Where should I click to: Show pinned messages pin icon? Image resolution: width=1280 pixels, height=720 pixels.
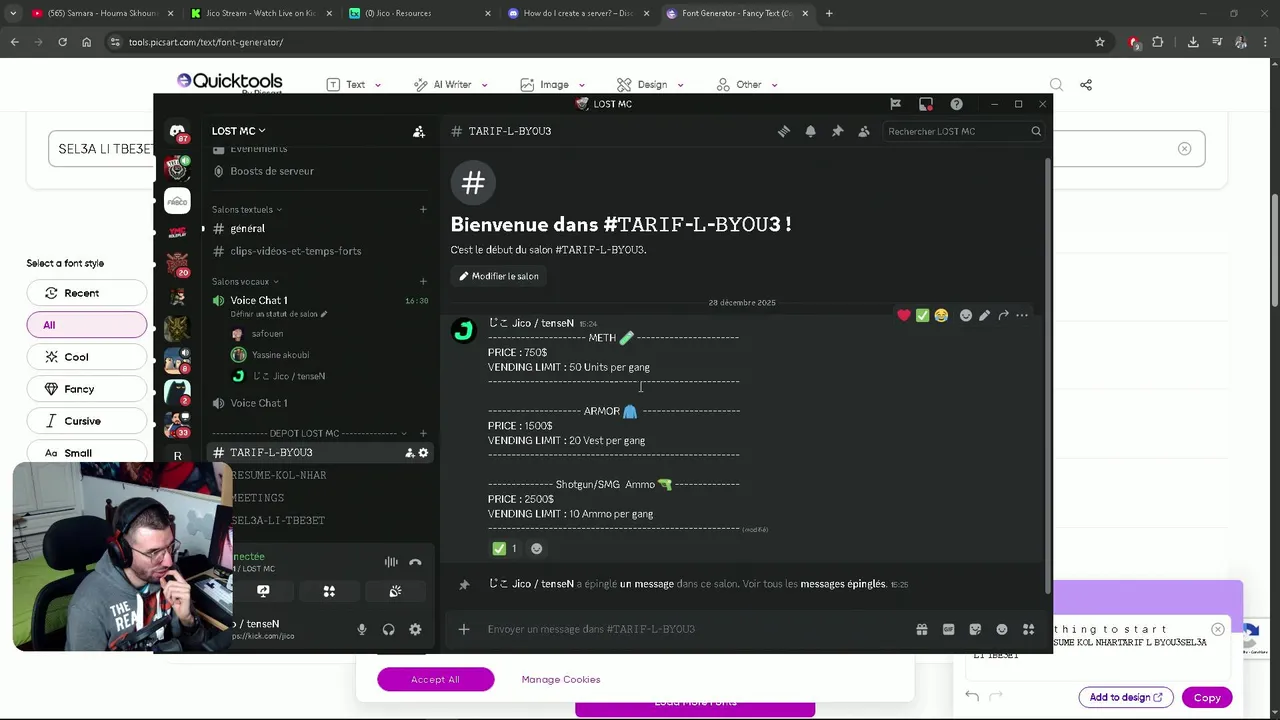coord(837,131)
